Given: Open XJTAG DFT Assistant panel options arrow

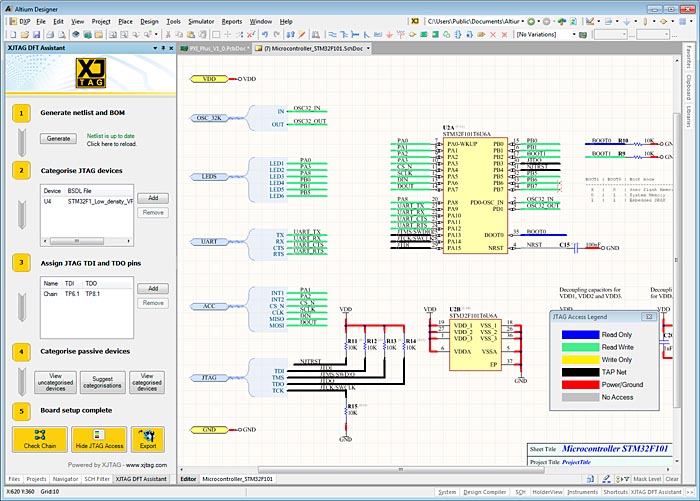Looking at the screenshot, I should tap(155, 48).
